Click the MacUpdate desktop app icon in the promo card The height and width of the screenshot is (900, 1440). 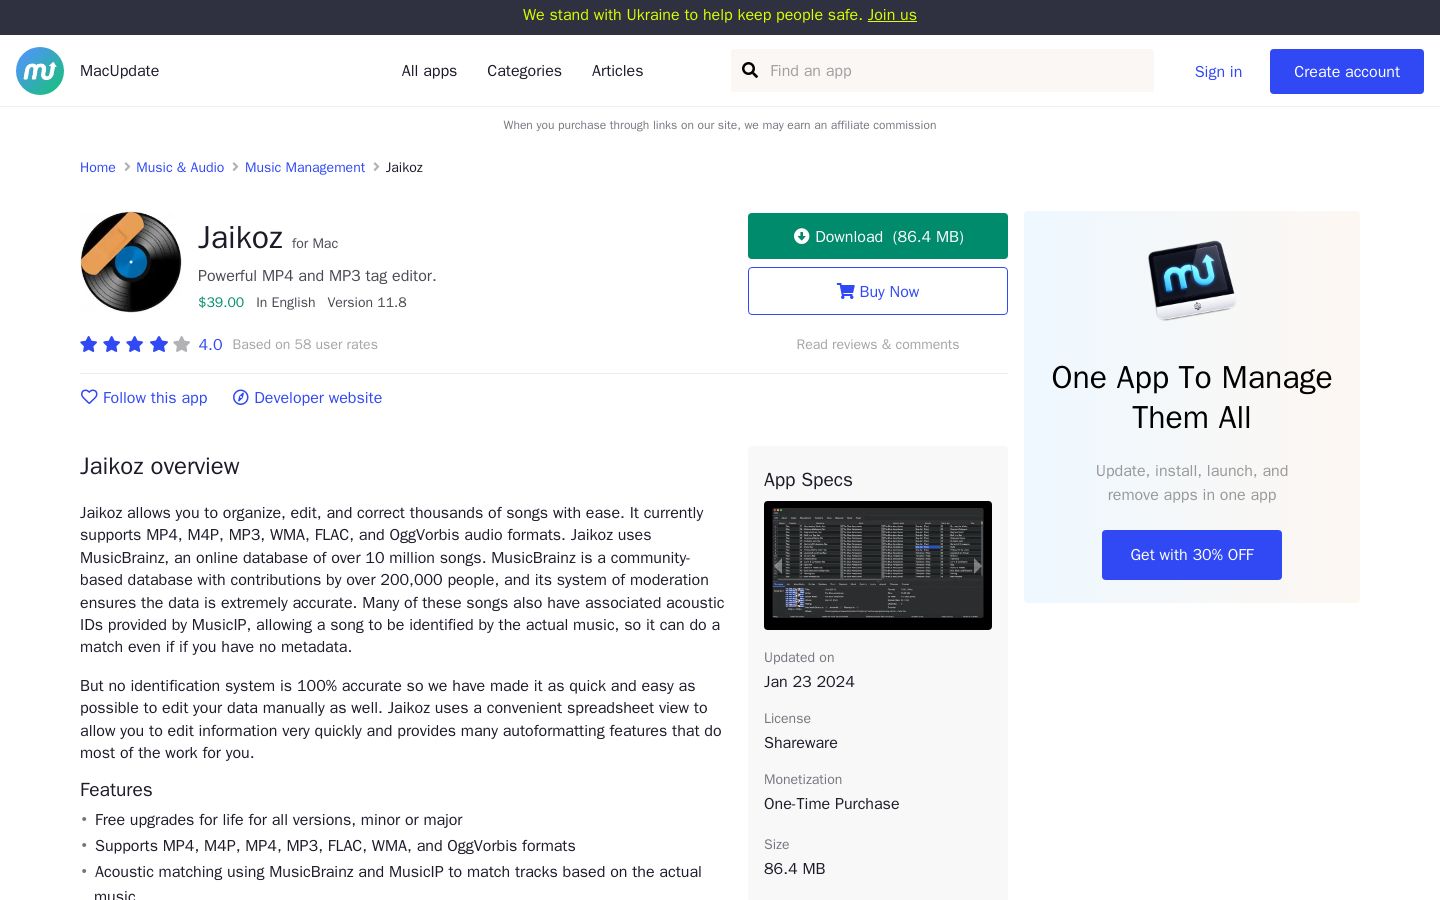pyautogui.click(x=1192, y=280)
